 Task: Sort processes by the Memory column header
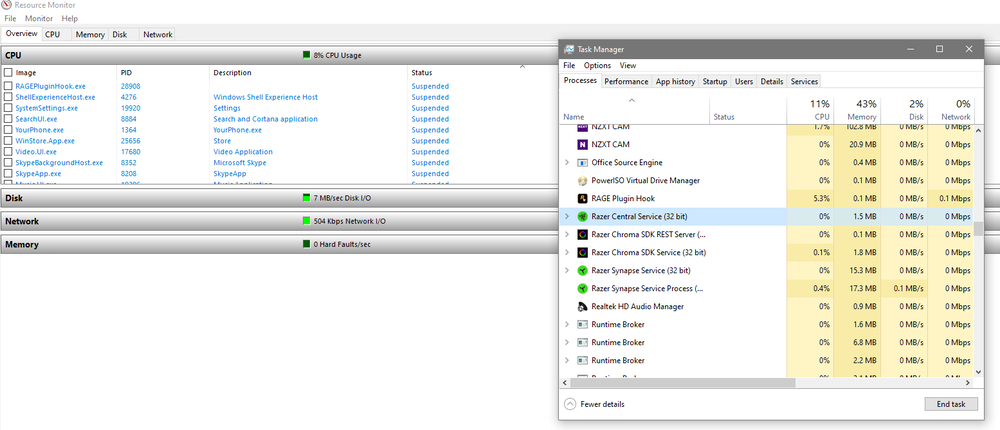pyautogui.click(x=857, y=110)
